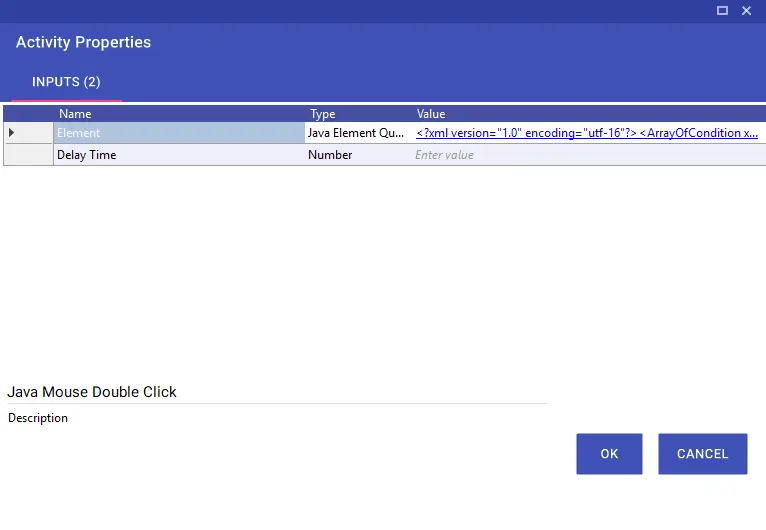This screenshot has height=530, width=766.
Task: Click the Activity Properties heading
Action: pos(84,42)
